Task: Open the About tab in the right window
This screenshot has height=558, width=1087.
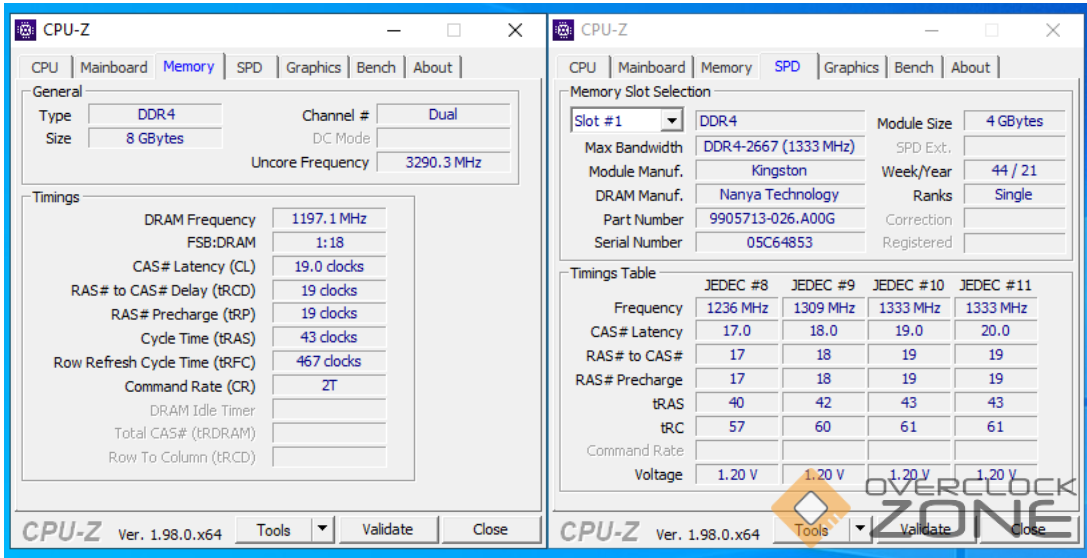Action: 970,68
